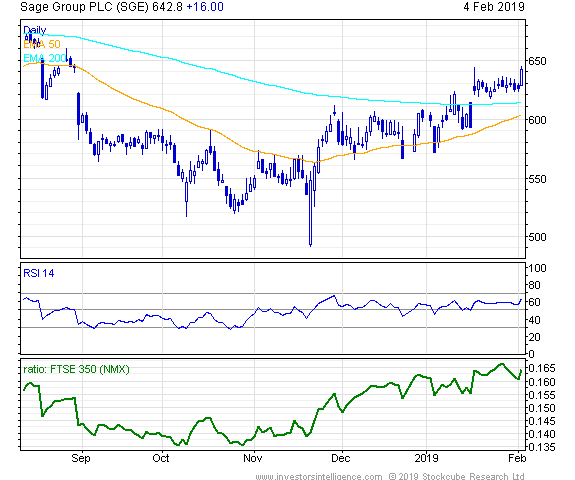Screen dimensions: 575x480
Task: Click the 'EMA 50' legend label
Action: [x=41, y=44]
